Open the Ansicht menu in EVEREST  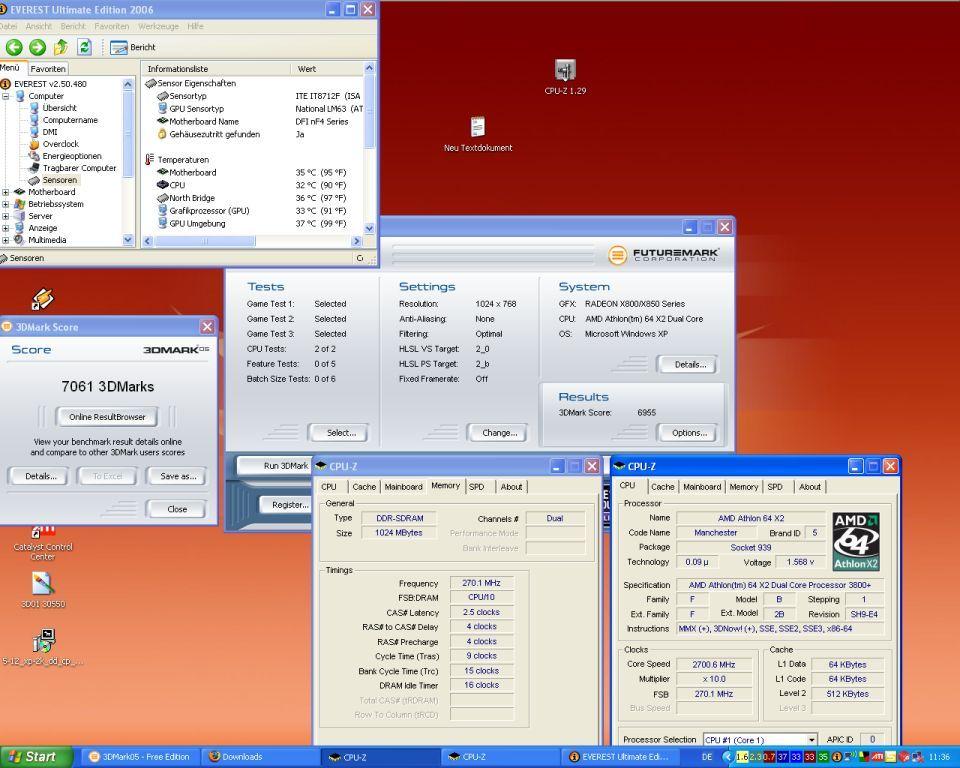(39, 26)
